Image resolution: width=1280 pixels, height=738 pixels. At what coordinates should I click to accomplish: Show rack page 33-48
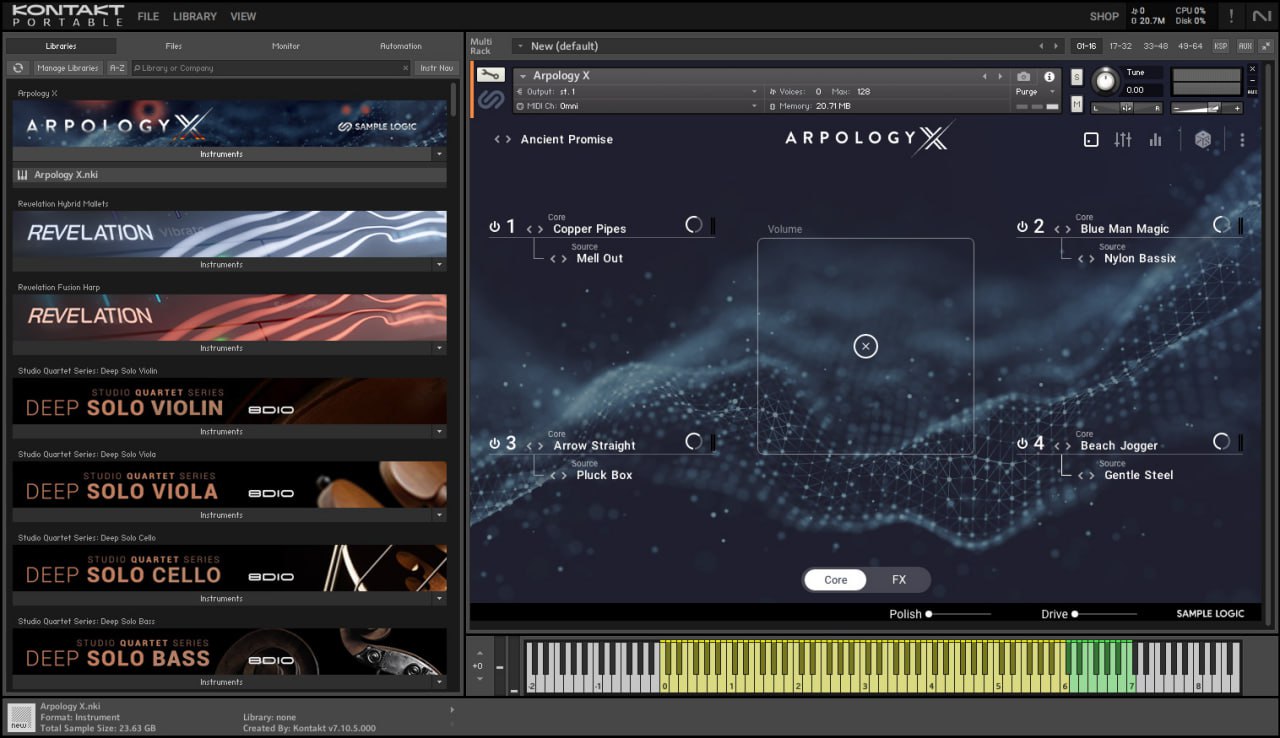(1156, 46)
